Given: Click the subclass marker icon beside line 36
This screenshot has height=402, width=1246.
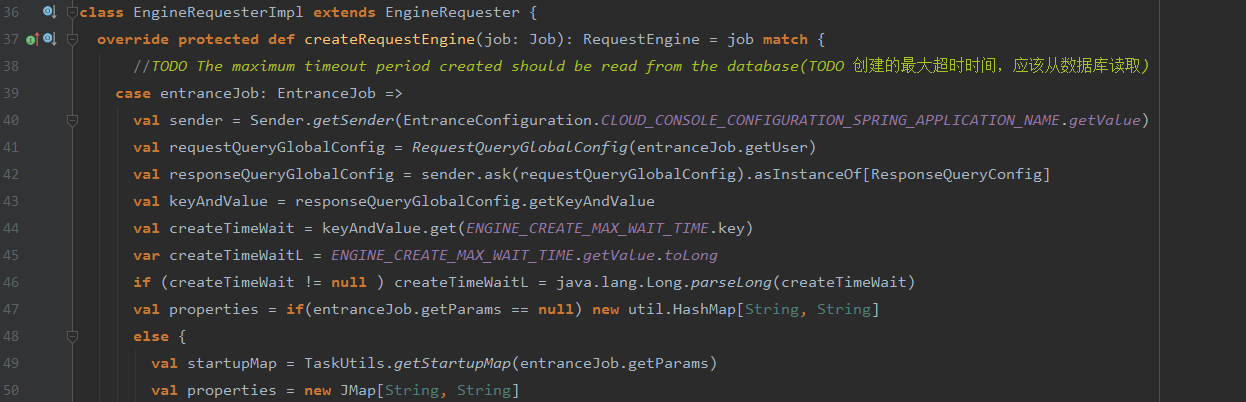Looking at the screenshot, I should pyautogui.click(x=48, y=13).
